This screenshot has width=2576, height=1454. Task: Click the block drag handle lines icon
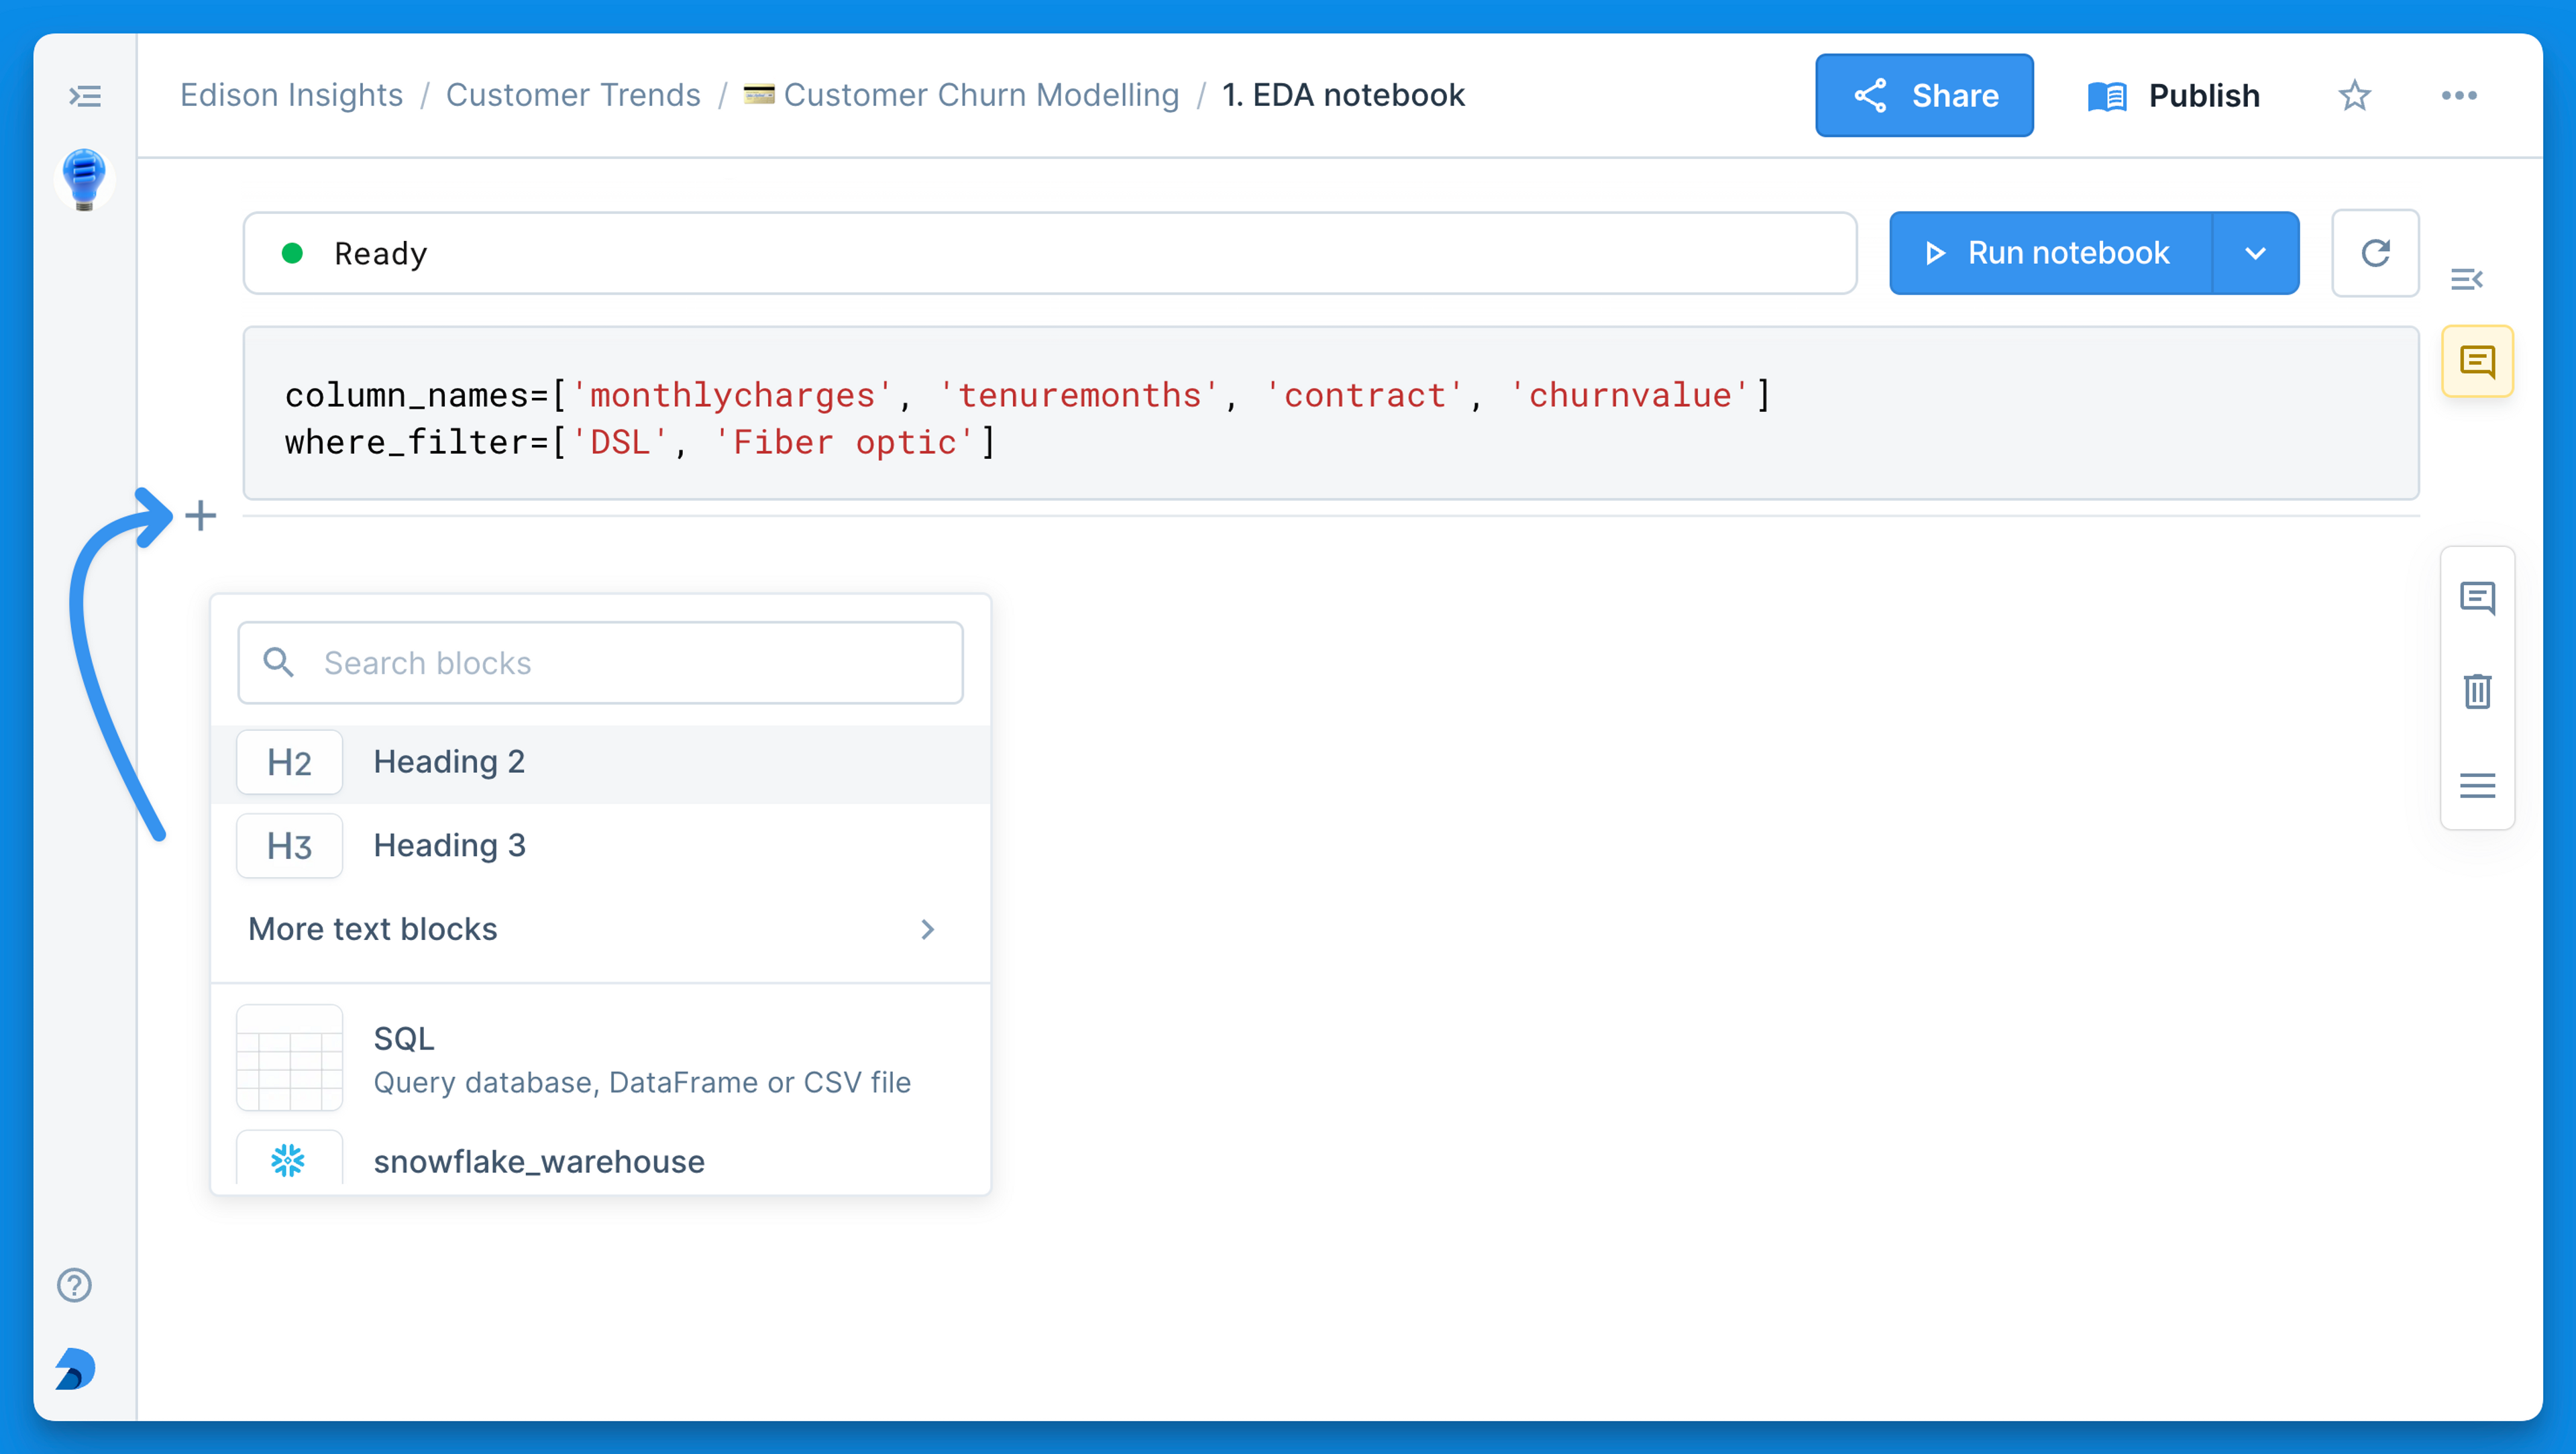tap(2477, 785)
